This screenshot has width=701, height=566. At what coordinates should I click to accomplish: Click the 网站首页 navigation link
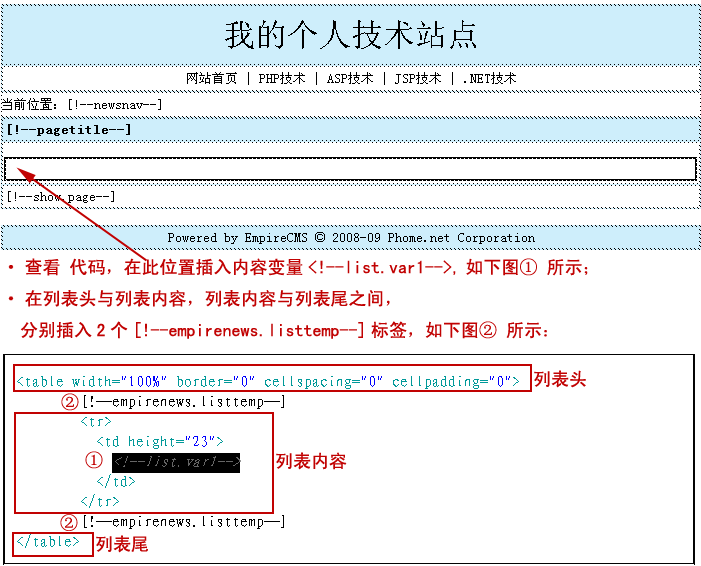click(211, 78)
